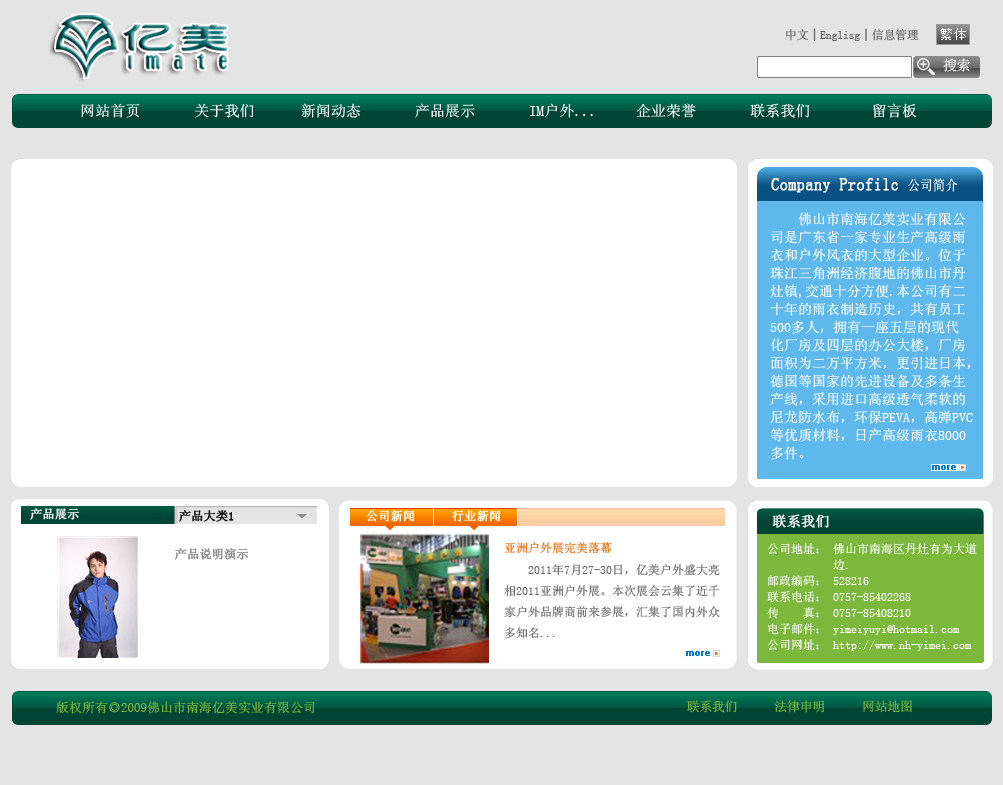Open 关于我们 page from navigation
Image resolution: width=1003 pixels, height=785 pixels.
[x=224, y=111]
